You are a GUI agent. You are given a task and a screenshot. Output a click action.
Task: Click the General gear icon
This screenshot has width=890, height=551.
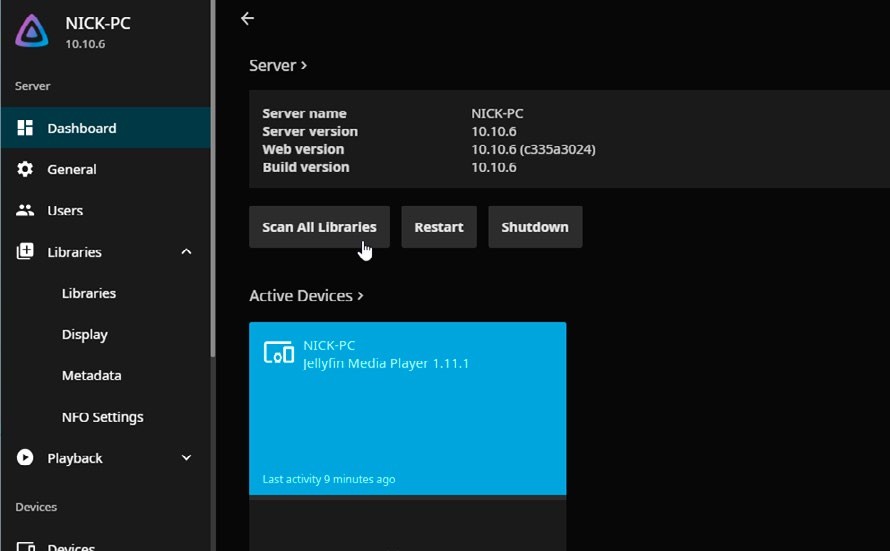[x=25, y=169]
